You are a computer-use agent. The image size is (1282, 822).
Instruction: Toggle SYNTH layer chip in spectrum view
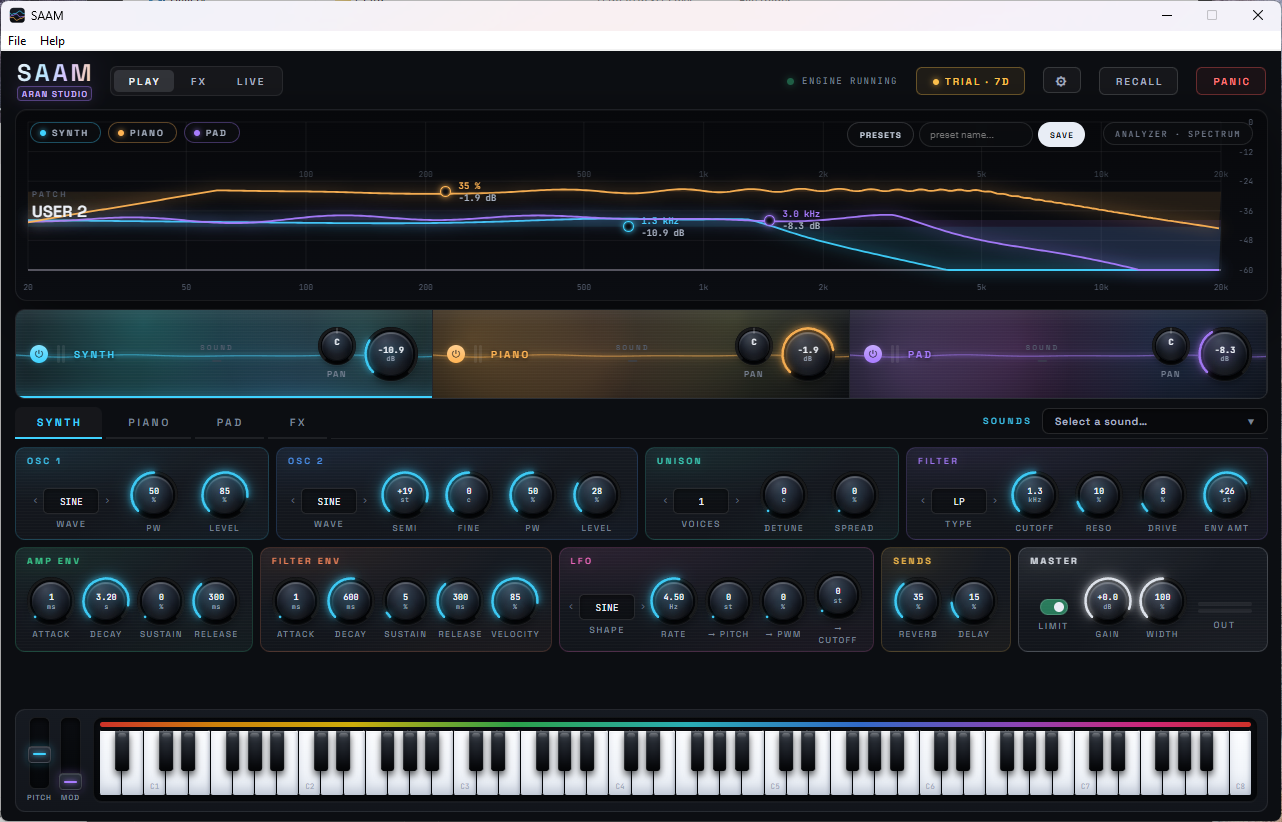pos(65,133)
